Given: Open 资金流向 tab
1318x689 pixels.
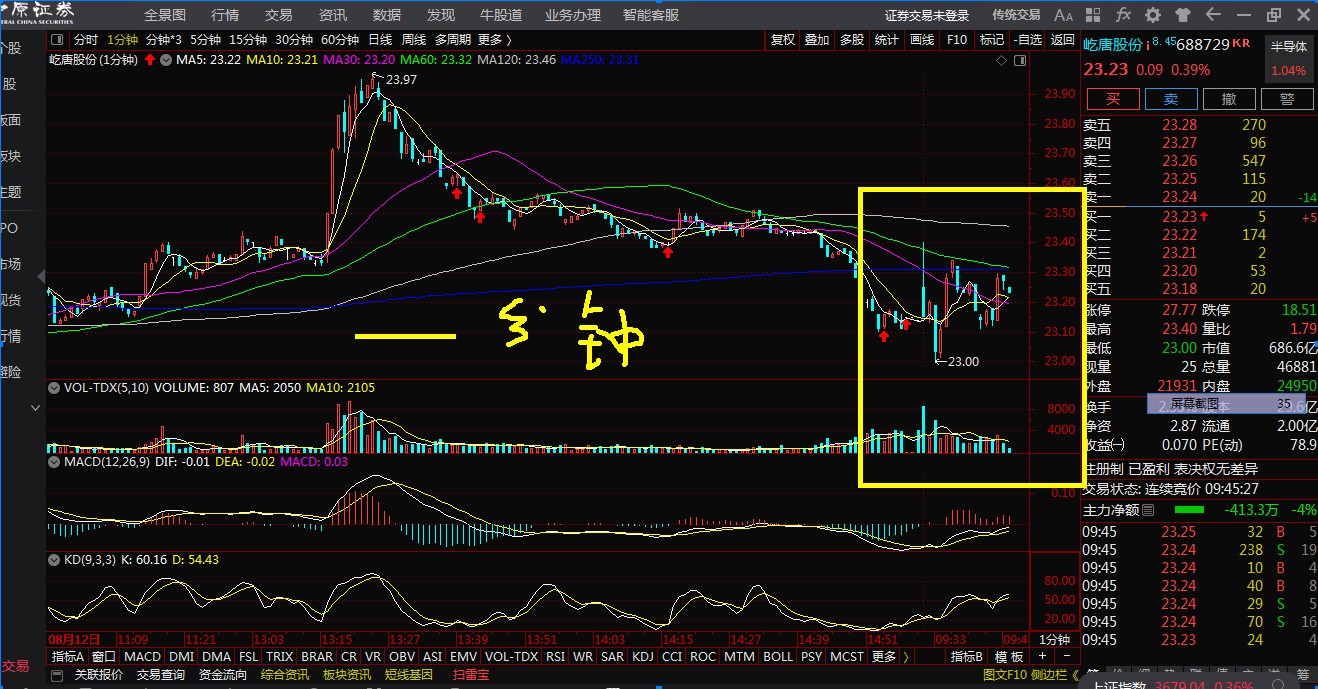Looking at the screenshot, I should pos(223,675).
